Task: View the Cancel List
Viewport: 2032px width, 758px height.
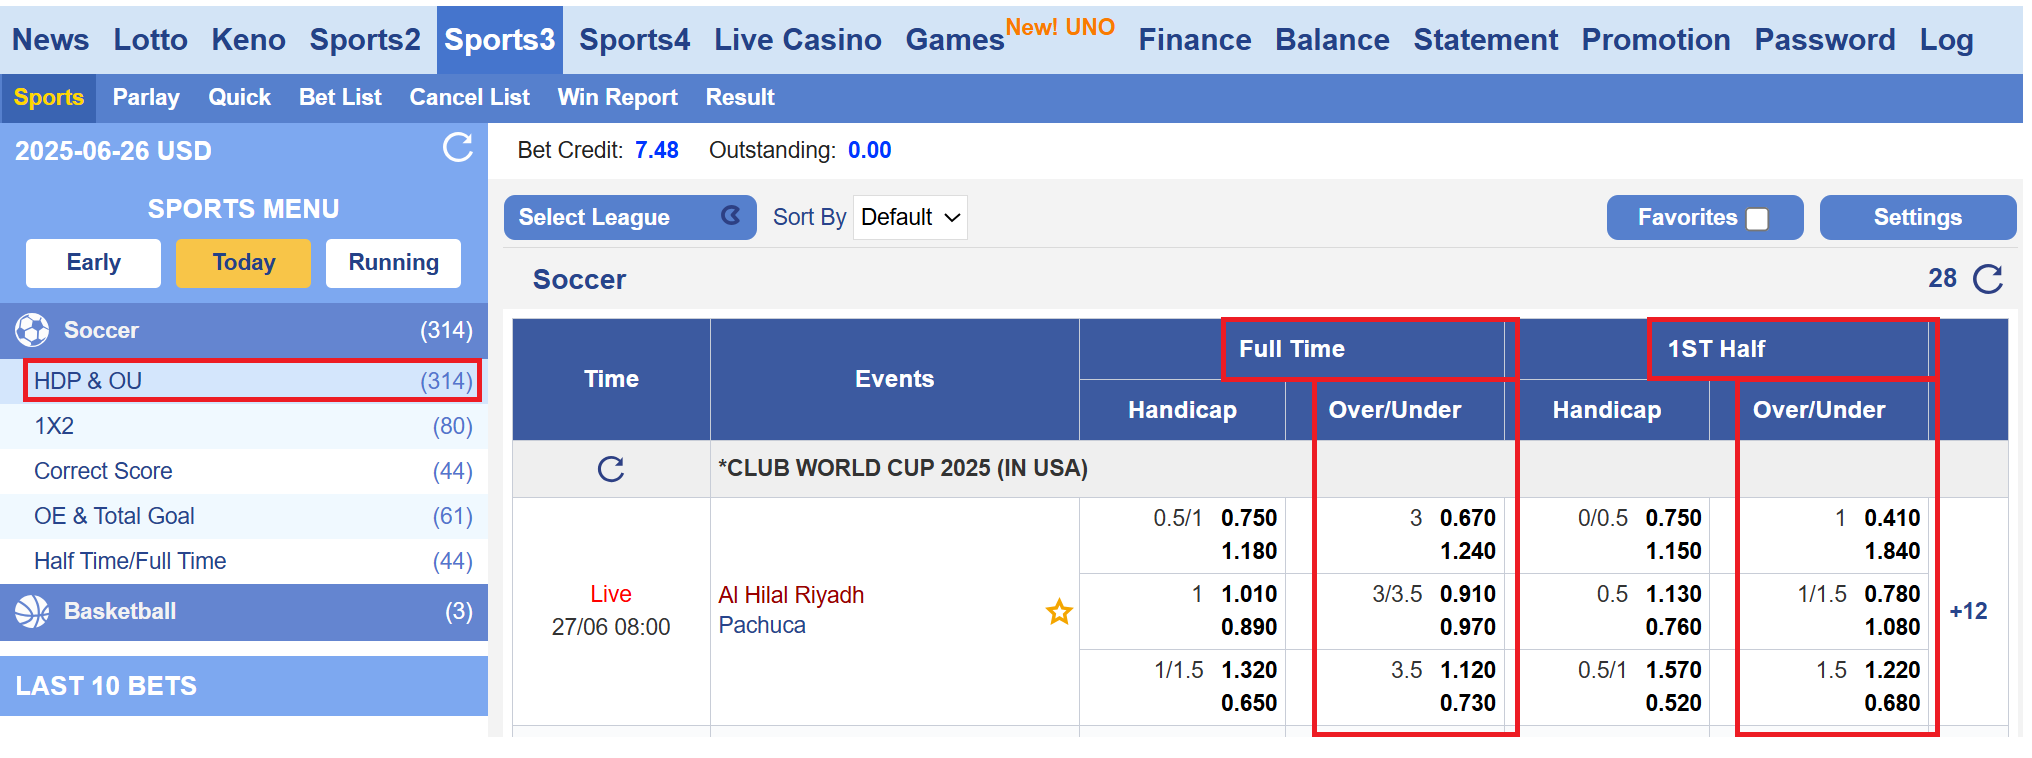Action: [x=469, y=98]
